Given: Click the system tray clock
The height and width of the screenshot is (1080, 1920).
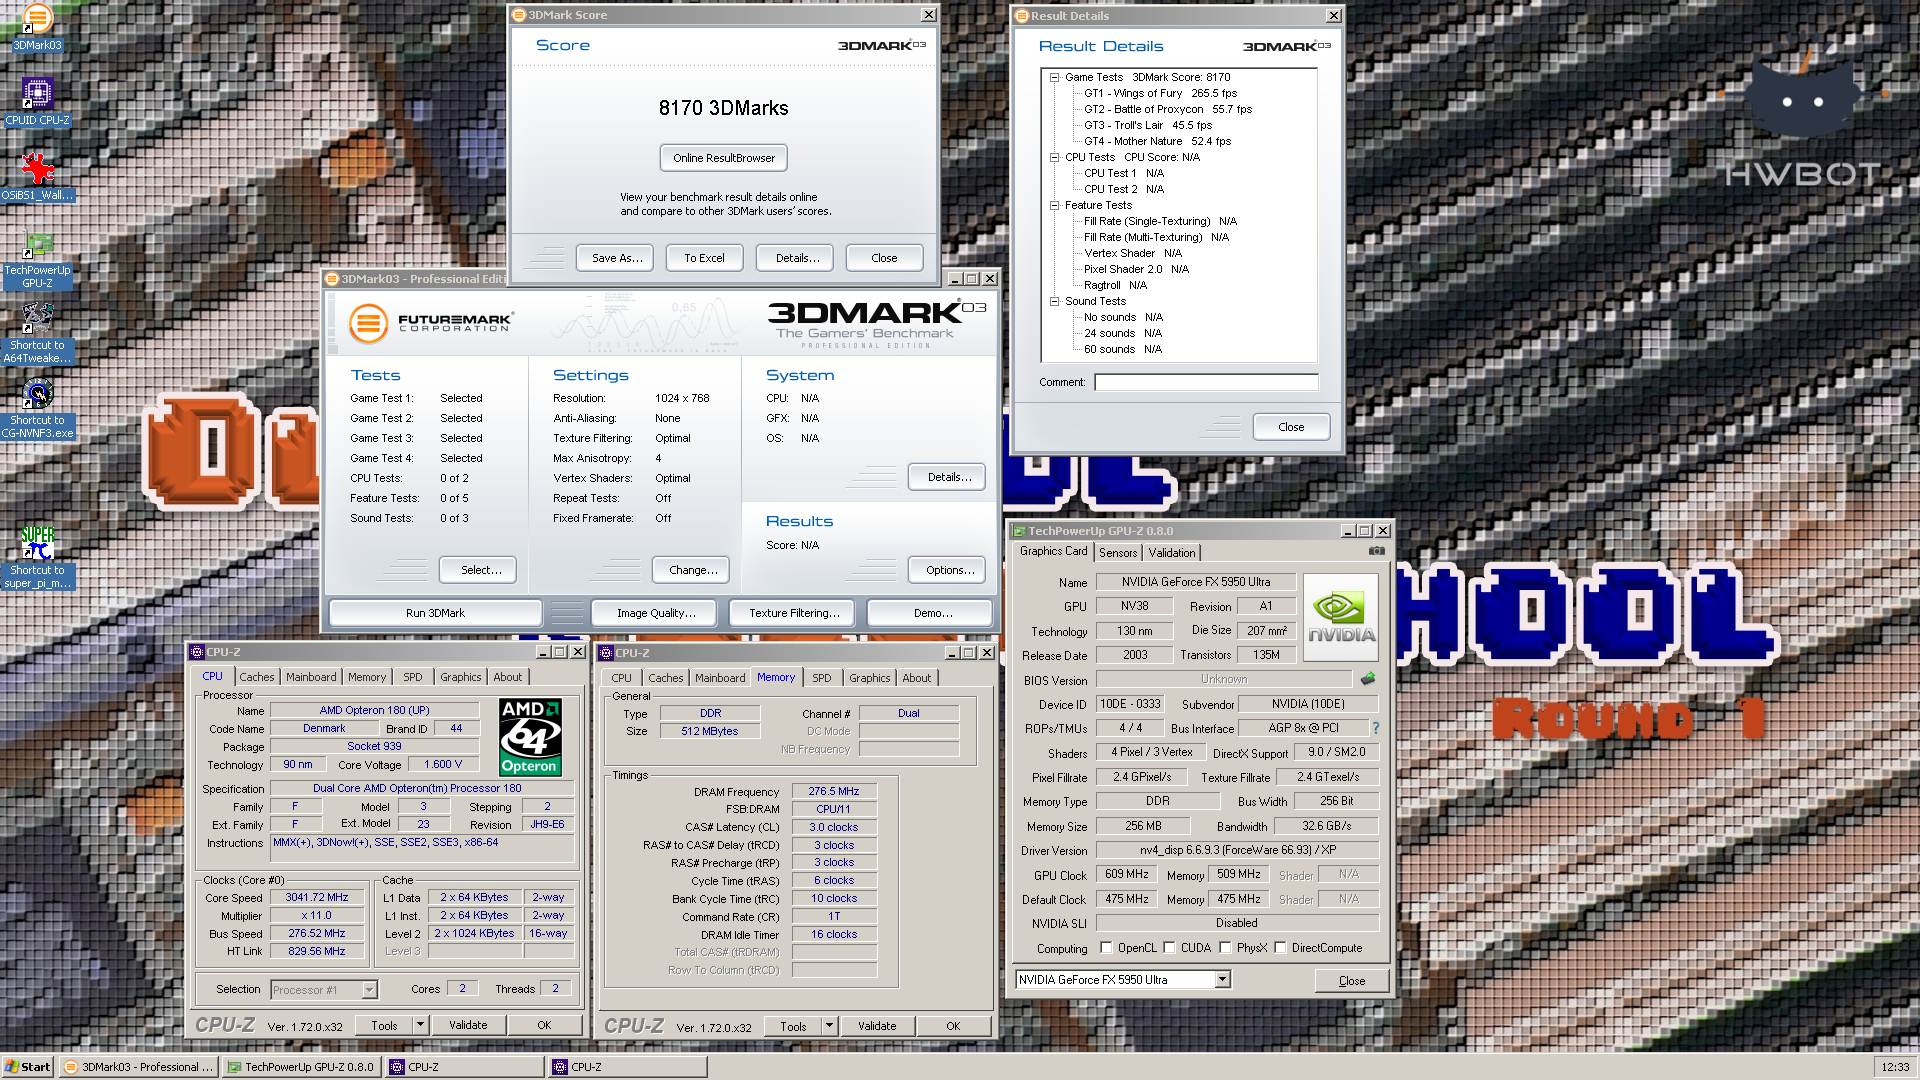Looking at the screenshot, I should (x=1895, y=1067).
